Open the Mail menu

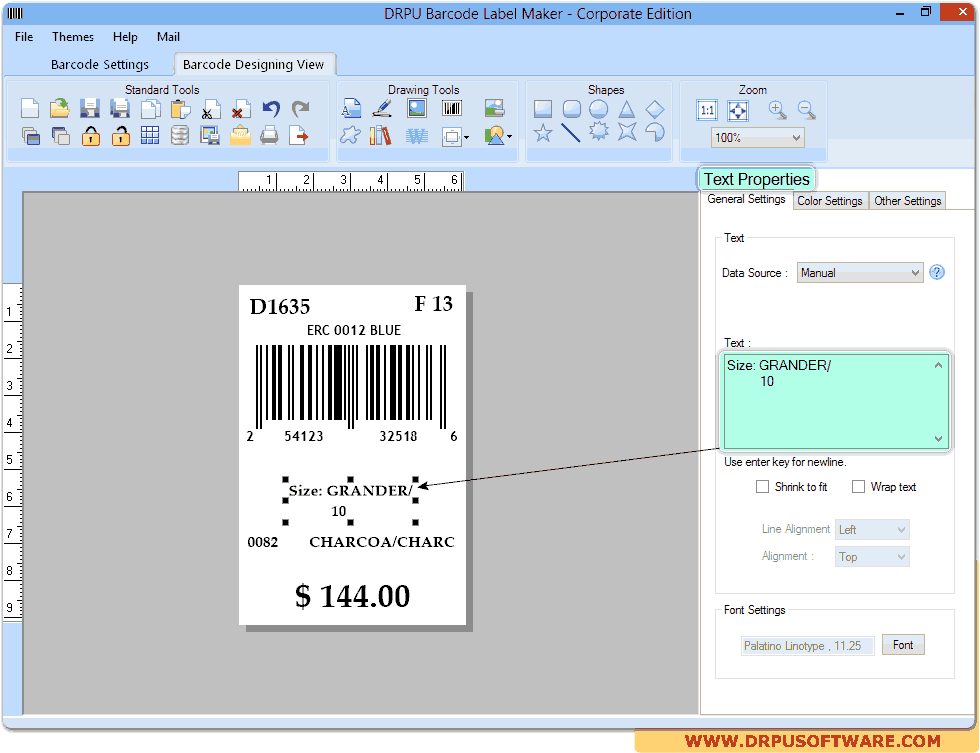[x=168, y=37]
